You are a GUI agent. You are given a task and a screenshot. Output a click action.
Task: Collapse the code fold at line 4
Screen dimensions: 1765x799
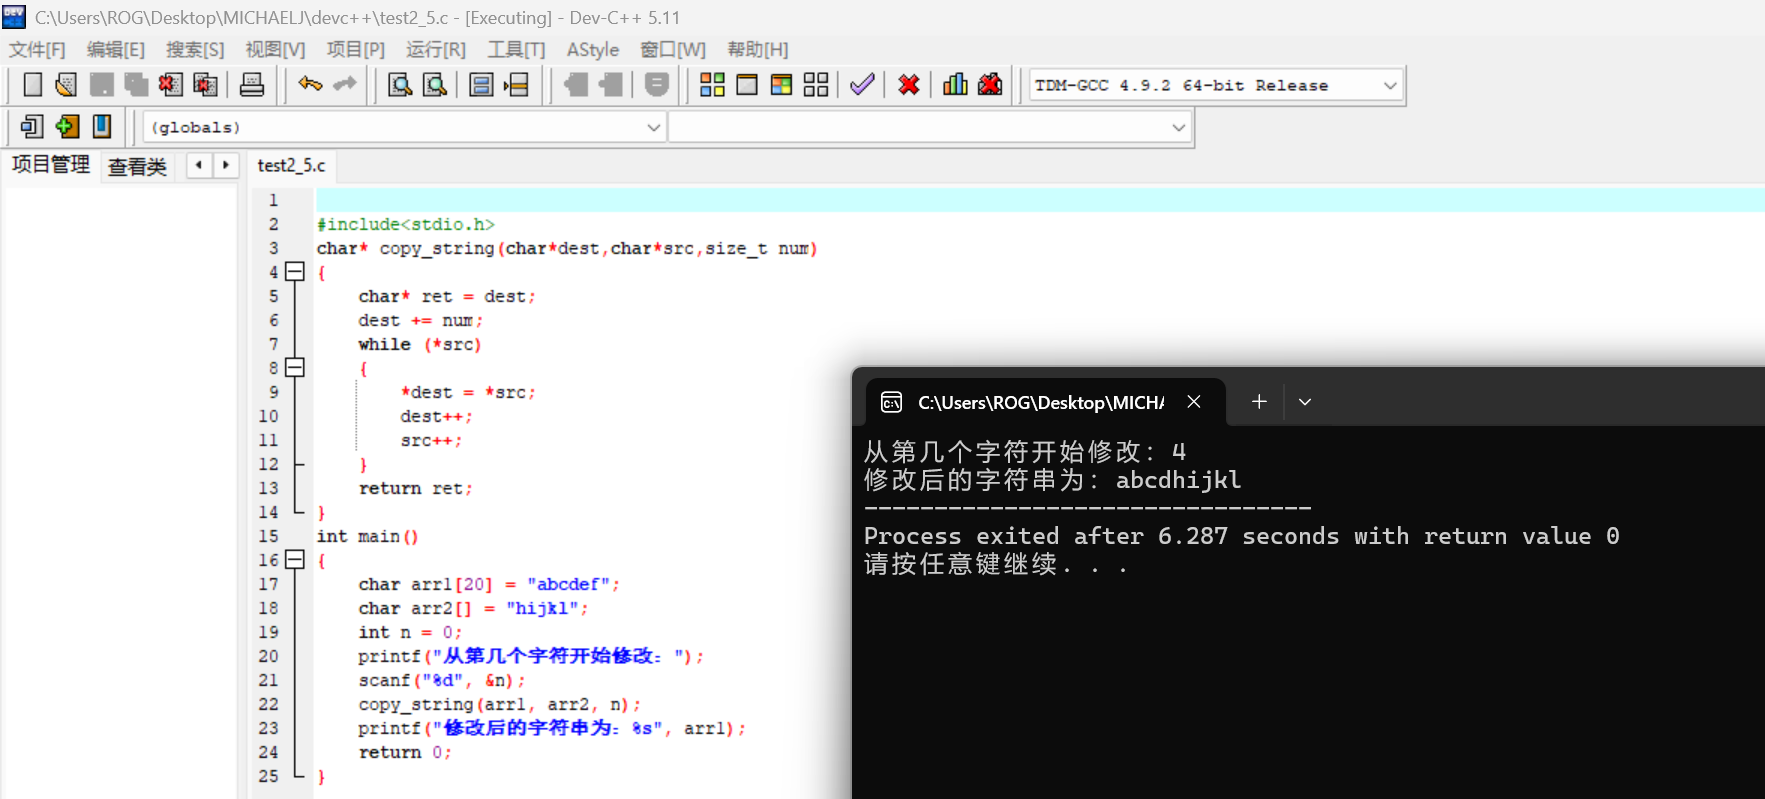294,271
